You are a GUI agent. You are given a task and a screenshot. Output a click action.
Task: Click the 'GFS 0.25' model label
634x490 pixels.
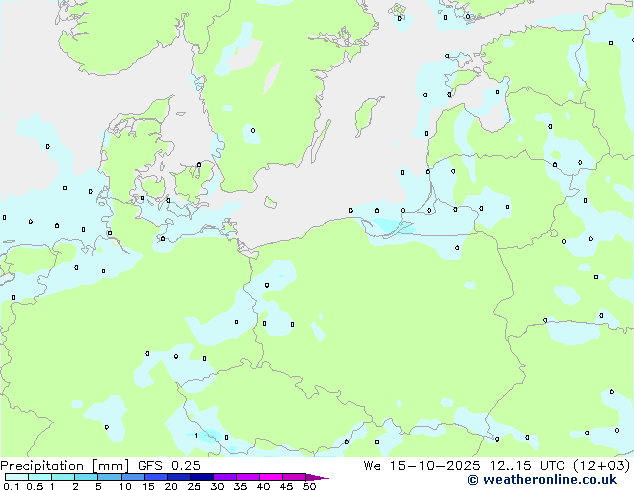click(x=169, y=466)
